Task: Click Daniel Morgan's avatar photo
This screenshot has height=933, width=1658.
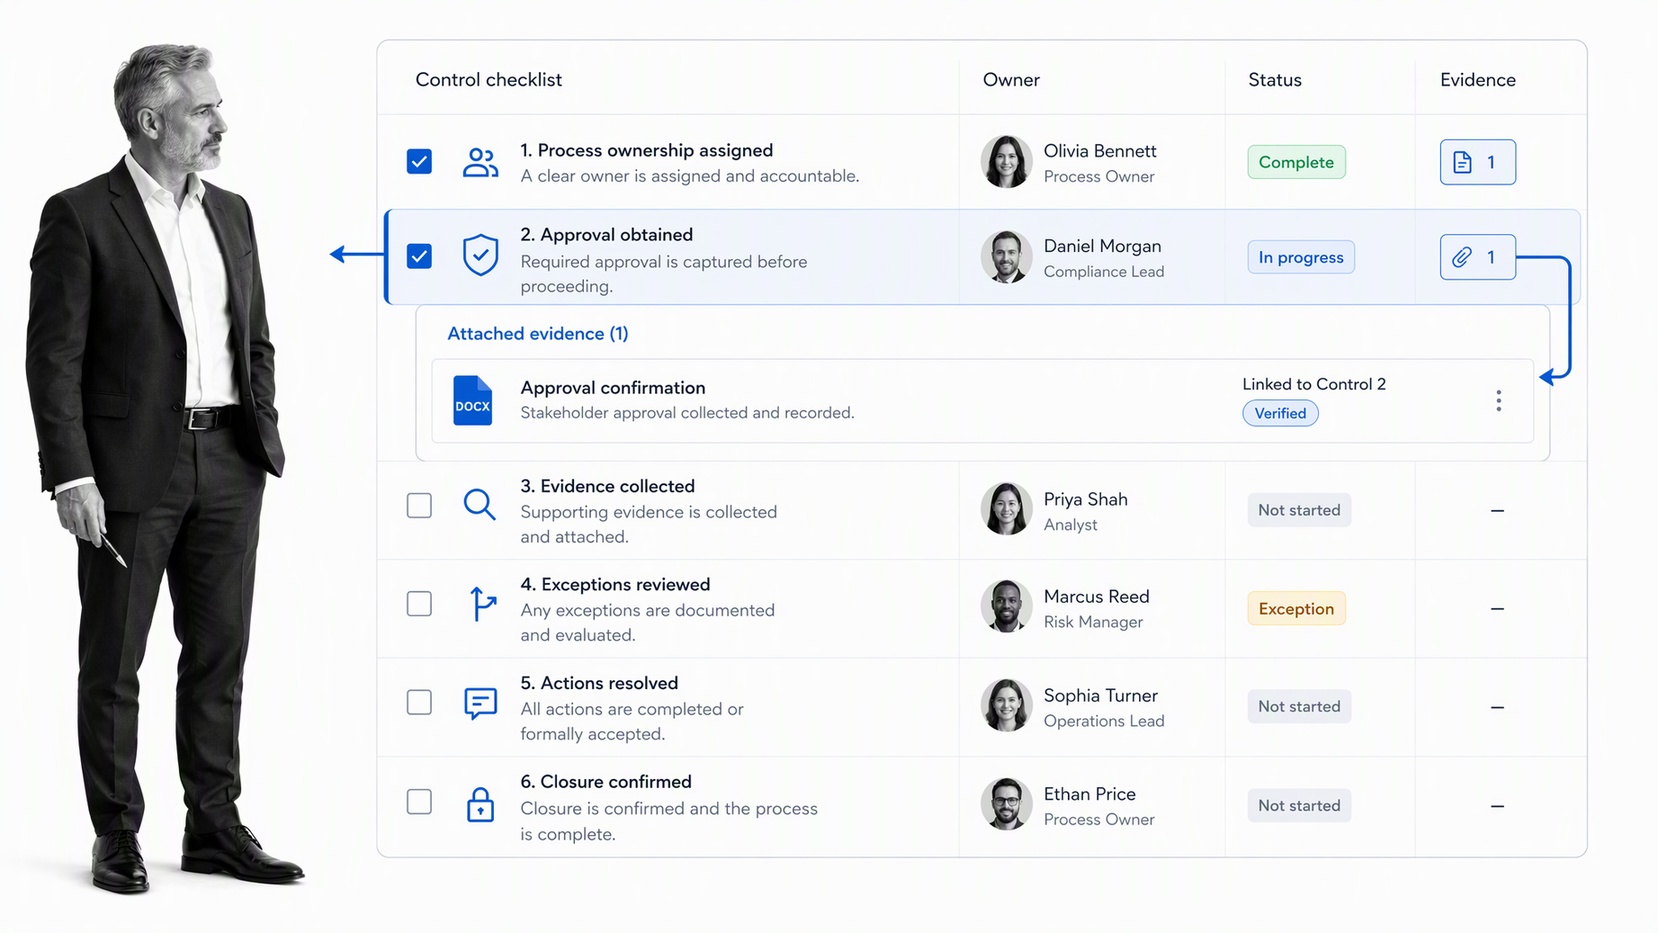Action: (1006, 257)
